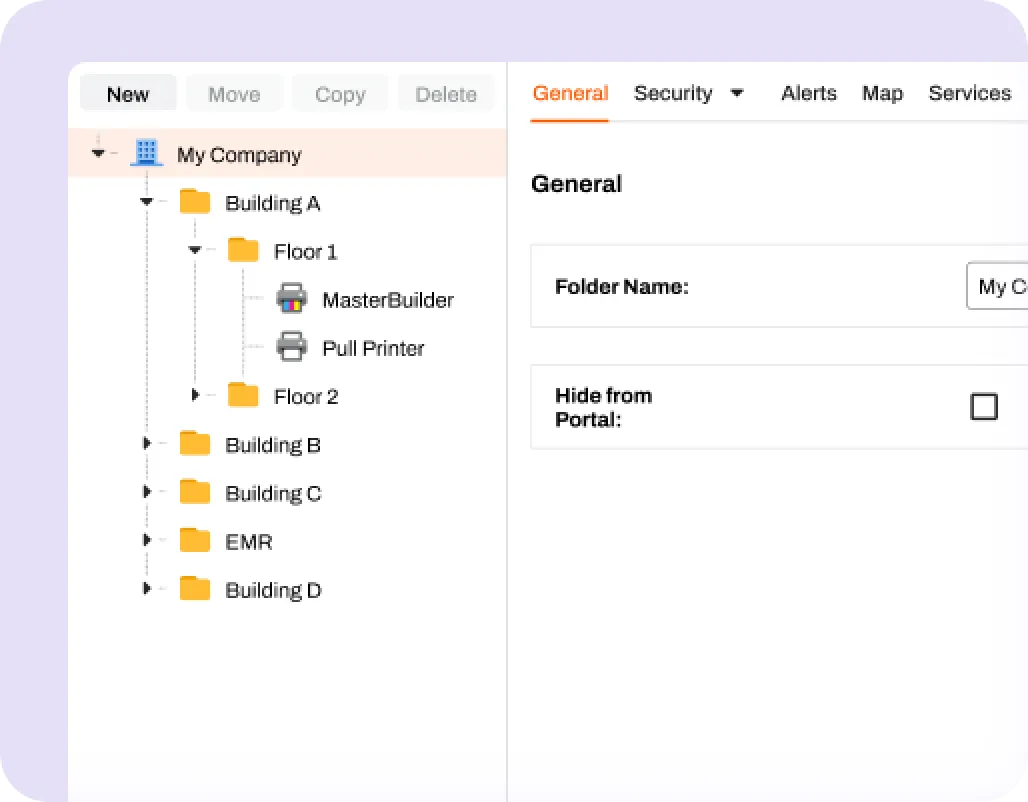Click the Building A folder icon

195,202
